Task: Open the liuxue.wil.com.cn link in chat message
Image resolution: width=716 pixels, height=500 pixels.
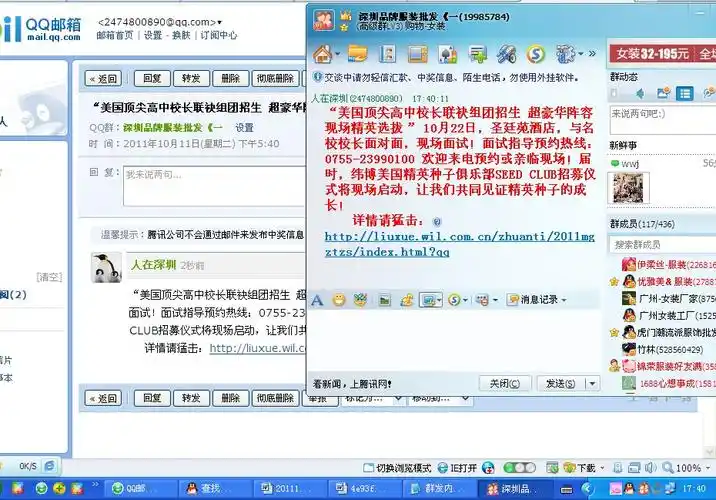Action: click(459, 244)
